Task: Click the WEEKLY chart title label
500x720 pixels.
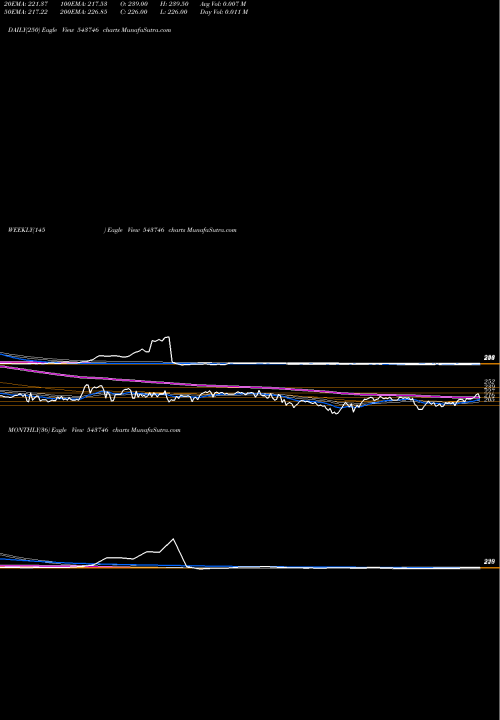Action: [122, 230]
